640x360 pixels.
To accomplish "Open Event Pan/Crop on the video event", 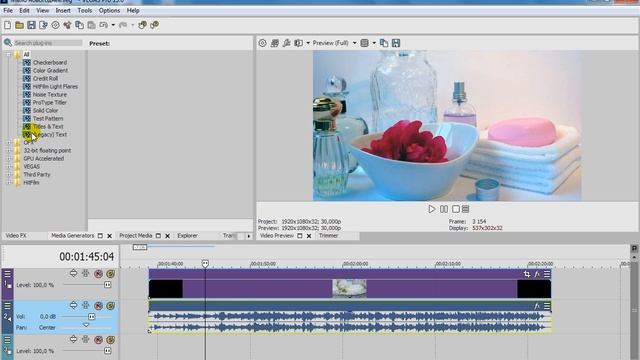I will (527, 274).
